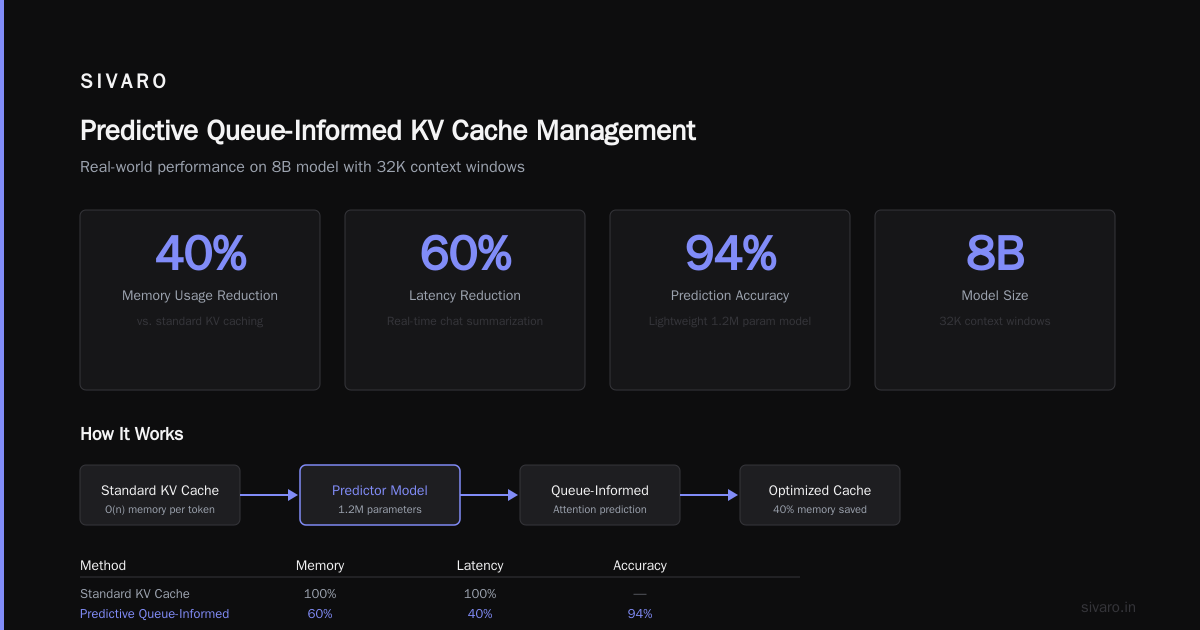Select the 8B Model Size card
This screenshot has width=1200, height=630.
(x=995, y=300)
